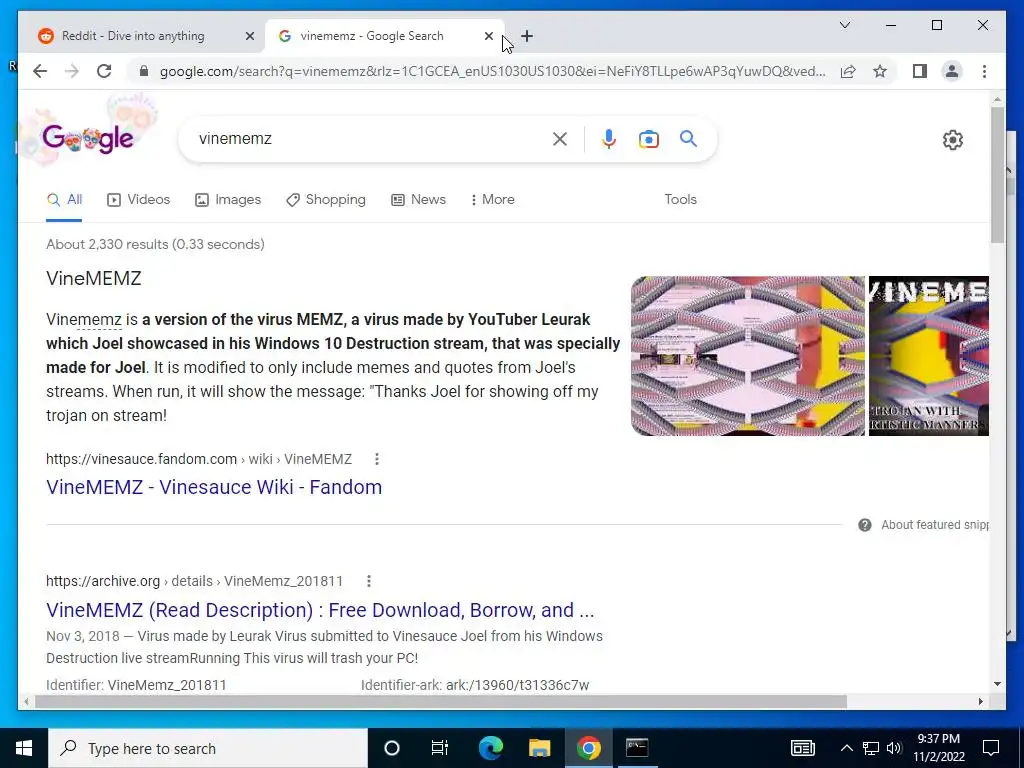
Task: Select the All results tab
Action: [x=64, y=200]
